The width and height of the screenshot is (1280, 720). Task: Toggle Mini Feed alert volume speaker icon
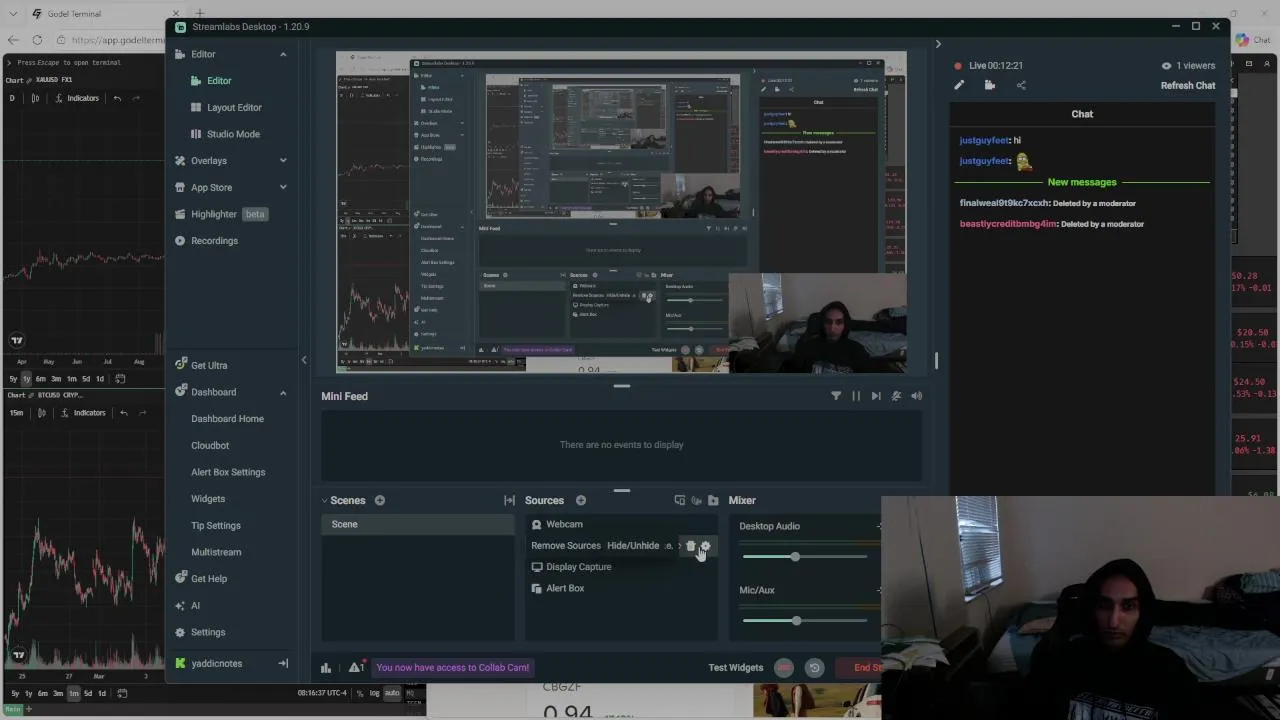coord(916,396)
